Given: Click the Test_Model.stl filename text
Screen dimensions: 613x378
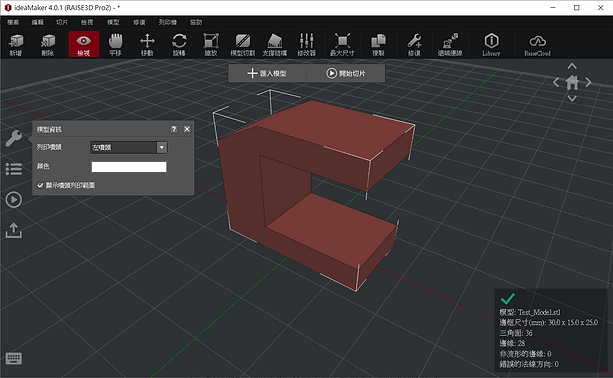Looking at the screenshot, I should pos(539,312).
